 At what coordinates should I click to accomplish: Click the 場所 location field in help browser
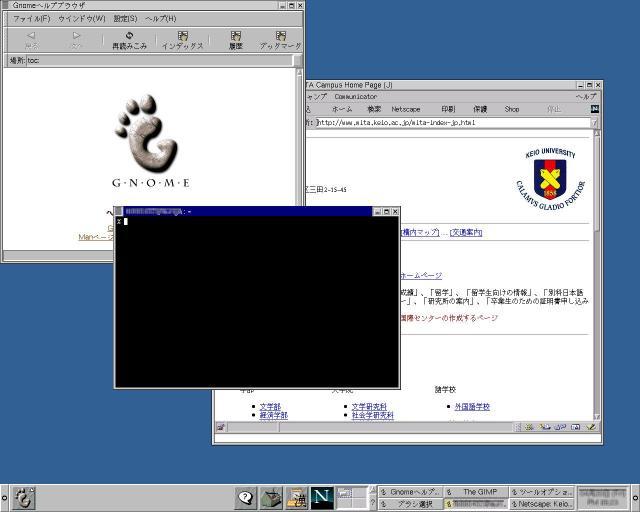pos(160,60)
